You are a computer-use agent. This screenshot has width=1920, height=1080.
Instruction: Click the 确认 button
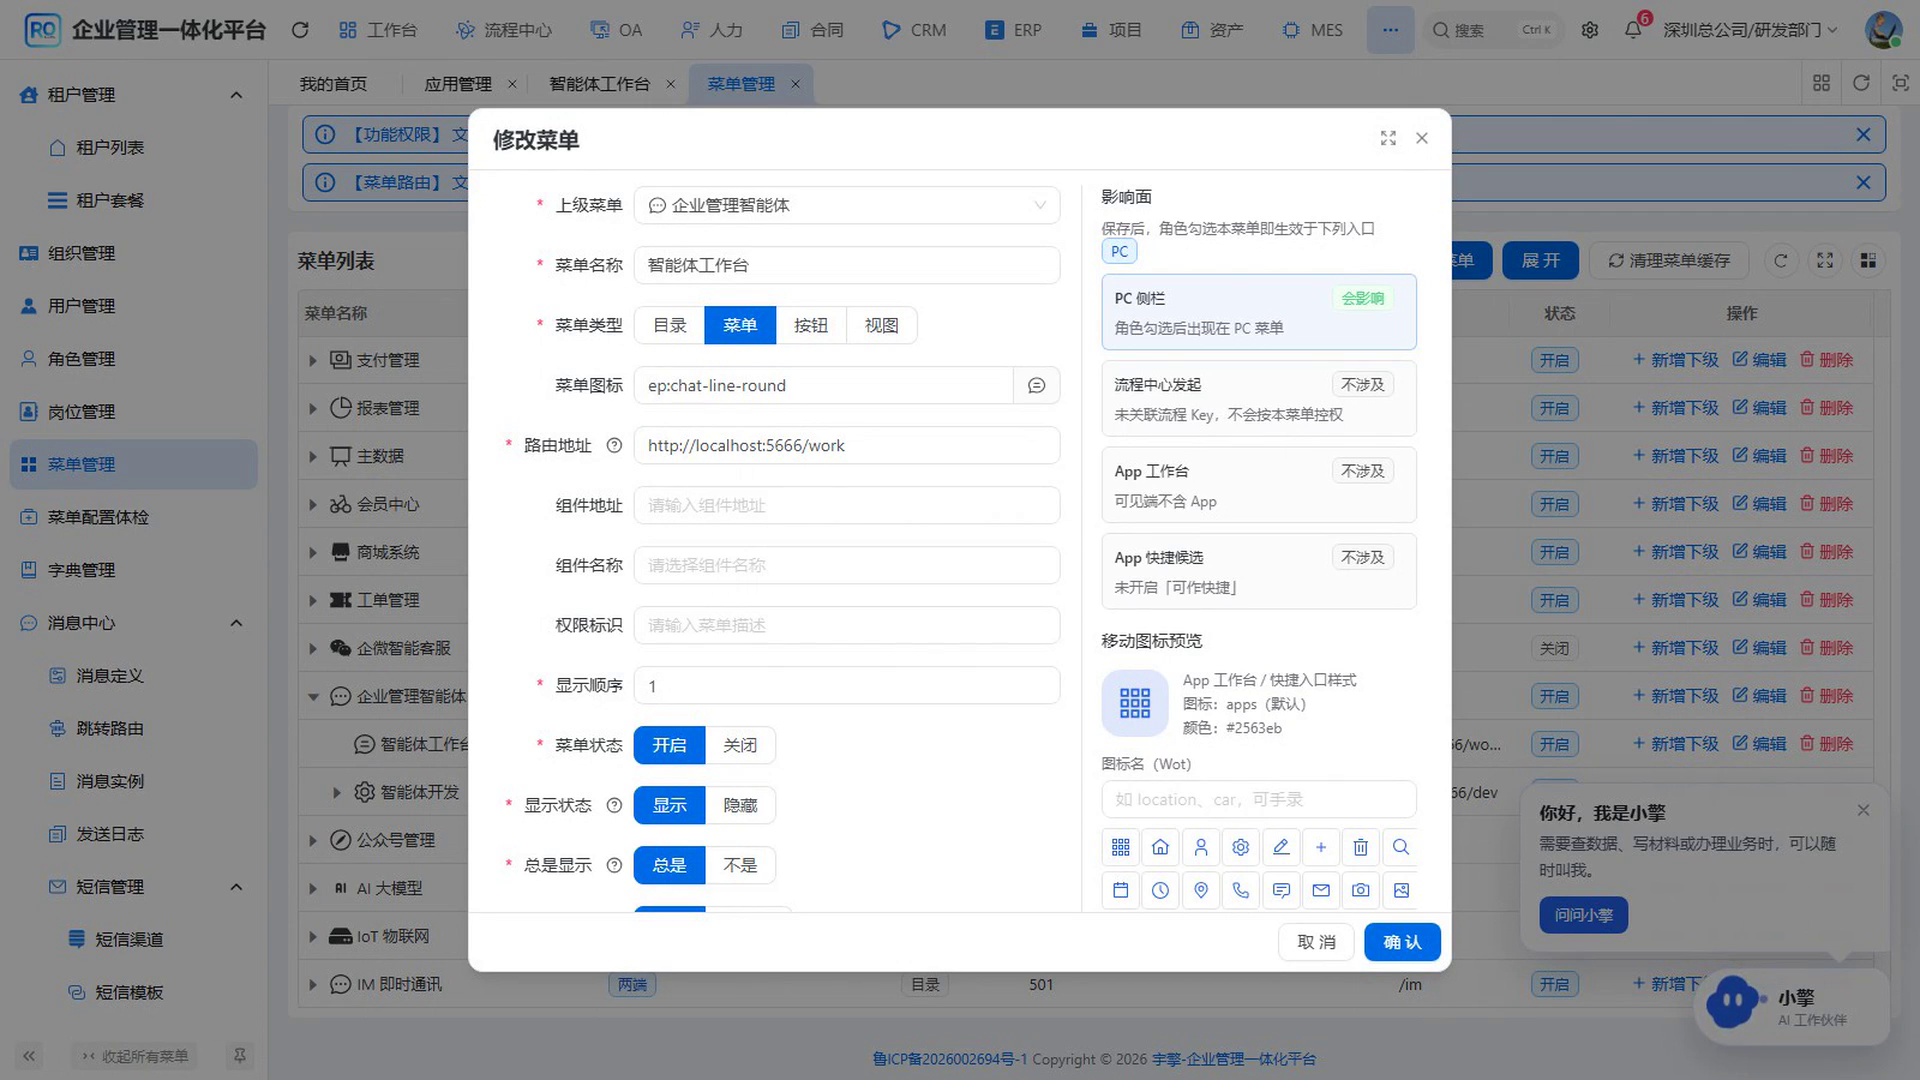(x=1402, y=942)
